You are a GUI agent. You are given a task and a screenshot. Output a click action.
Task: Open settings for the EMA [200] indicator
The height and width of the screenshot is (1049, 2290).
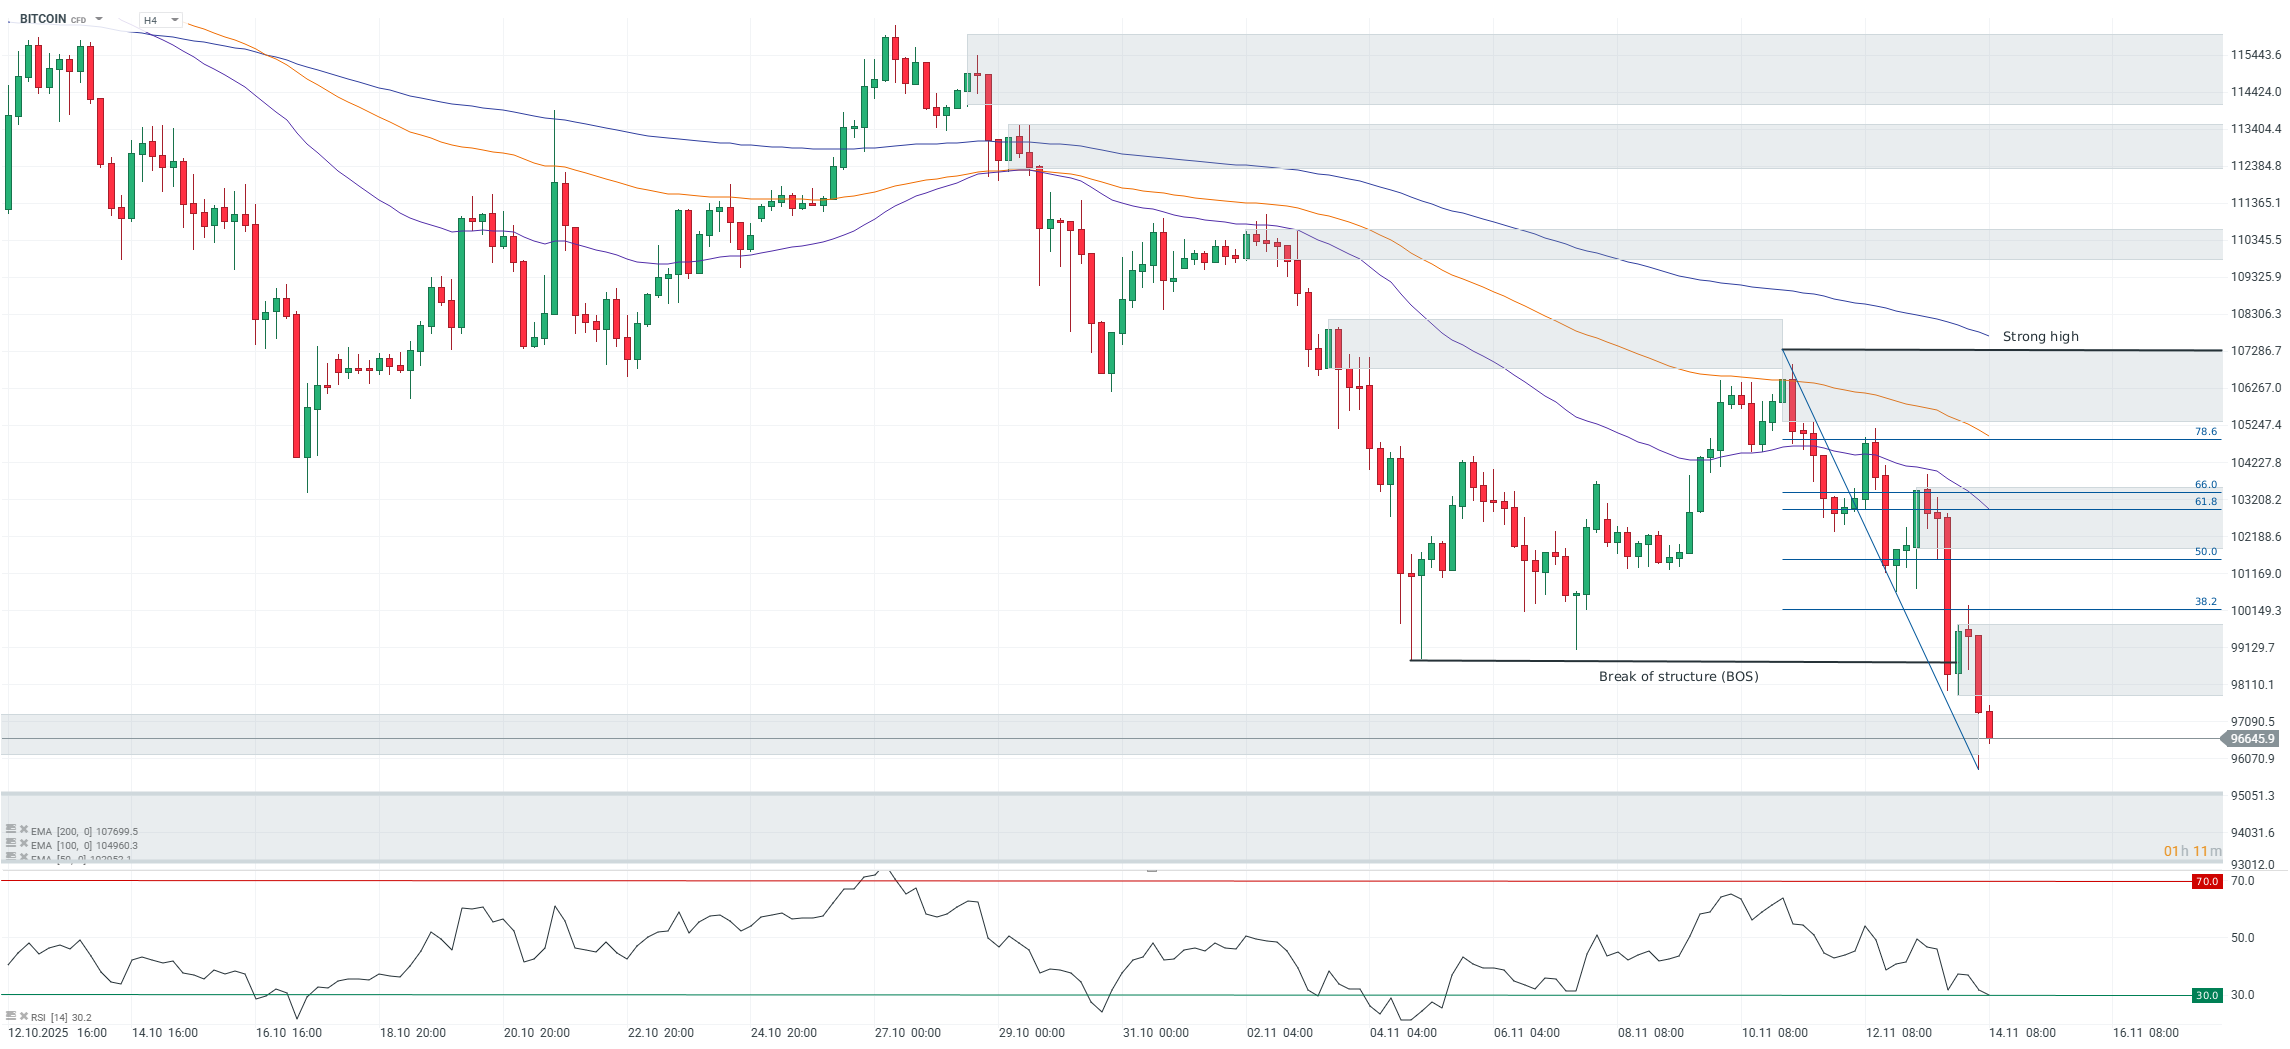(10, 831)
